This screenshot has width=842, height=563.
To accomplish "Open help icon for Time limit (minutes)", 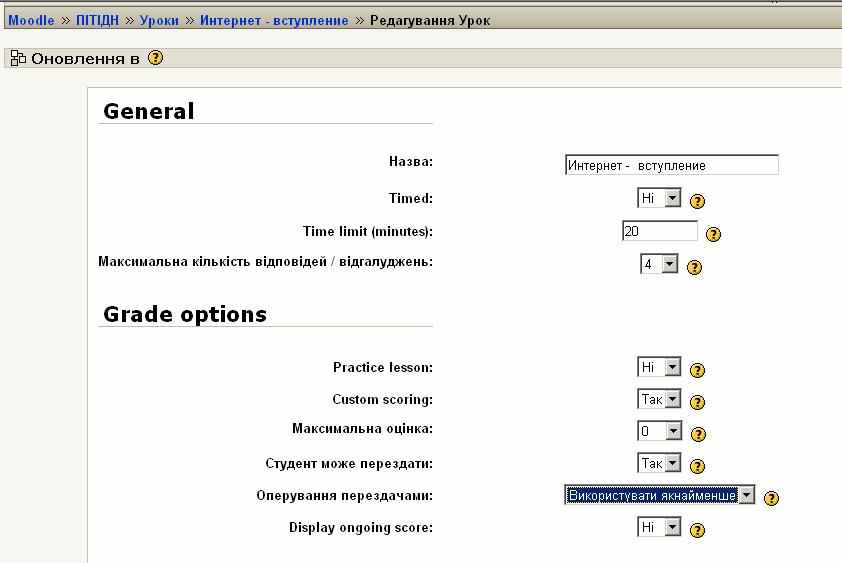I will click(713, 234).
